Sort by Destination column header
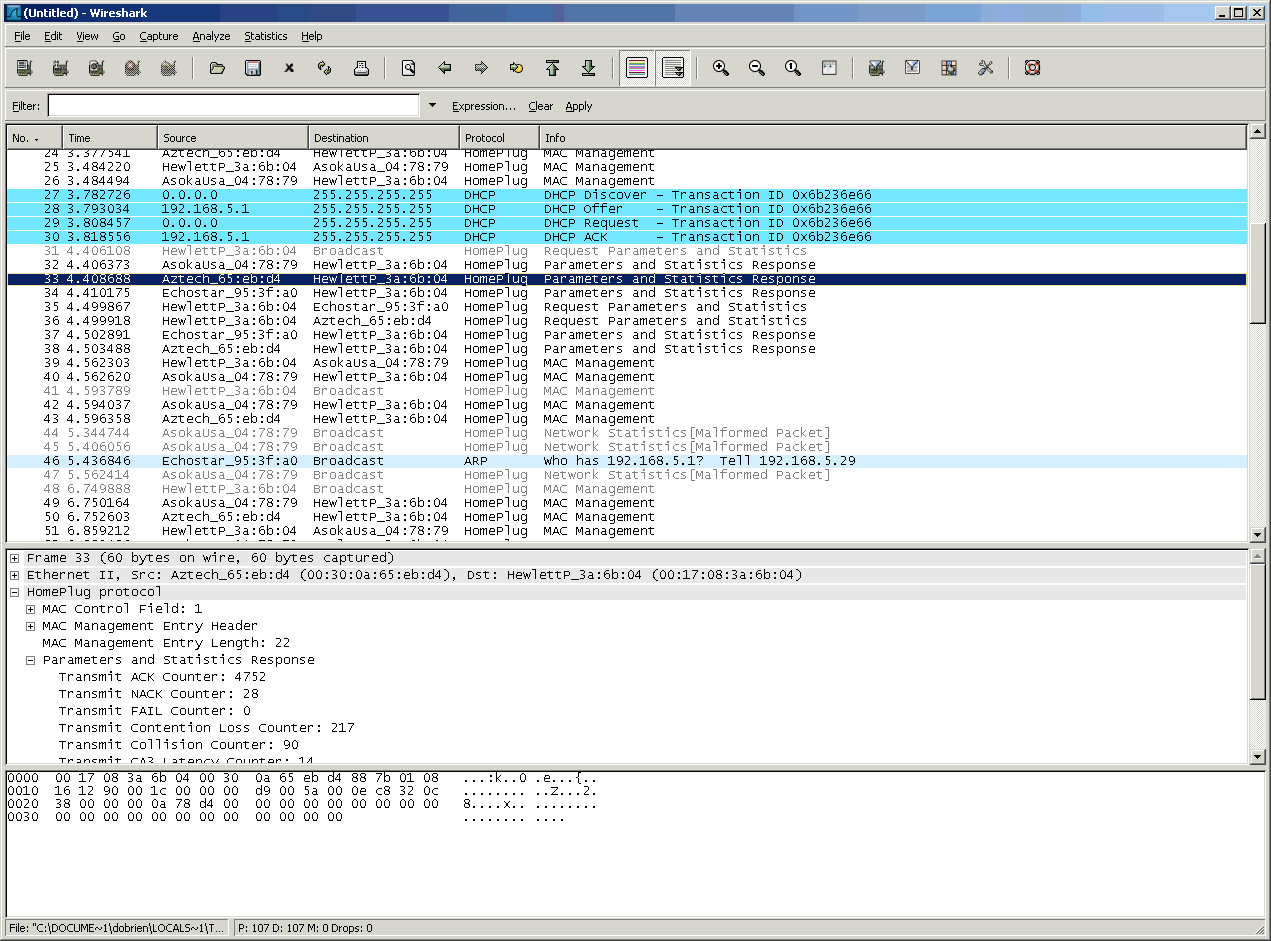Image resolution: width=1271 pixels, height=941 pixels. tap(384, 137)
